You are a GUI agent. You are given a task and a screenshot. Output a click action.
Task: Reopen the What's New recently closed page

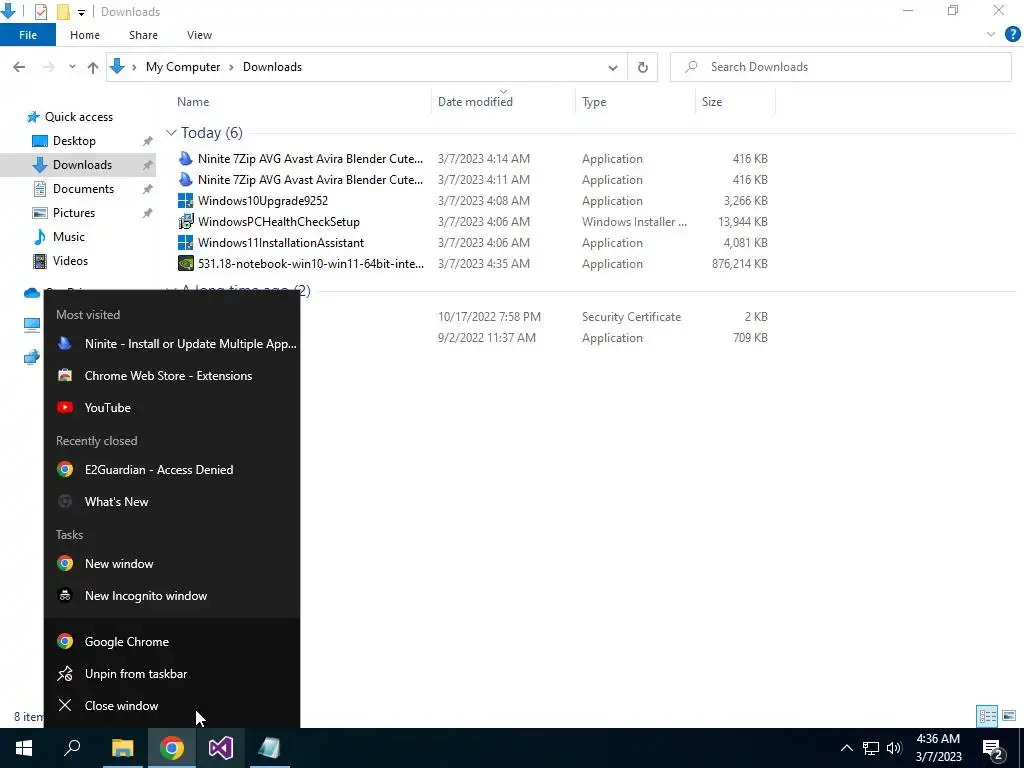pyautogui.click(x=172, y=502)
